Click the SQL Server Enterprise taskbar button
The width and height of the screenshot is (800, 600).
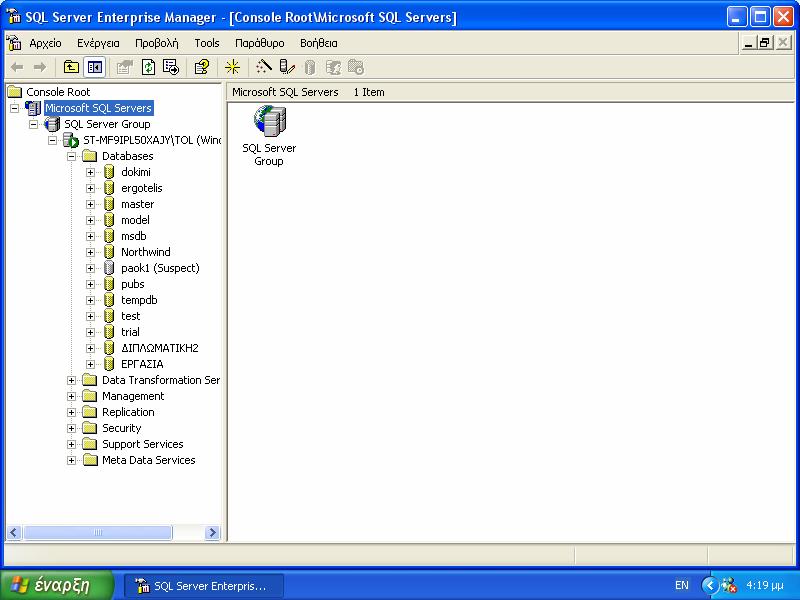[204, 586]
